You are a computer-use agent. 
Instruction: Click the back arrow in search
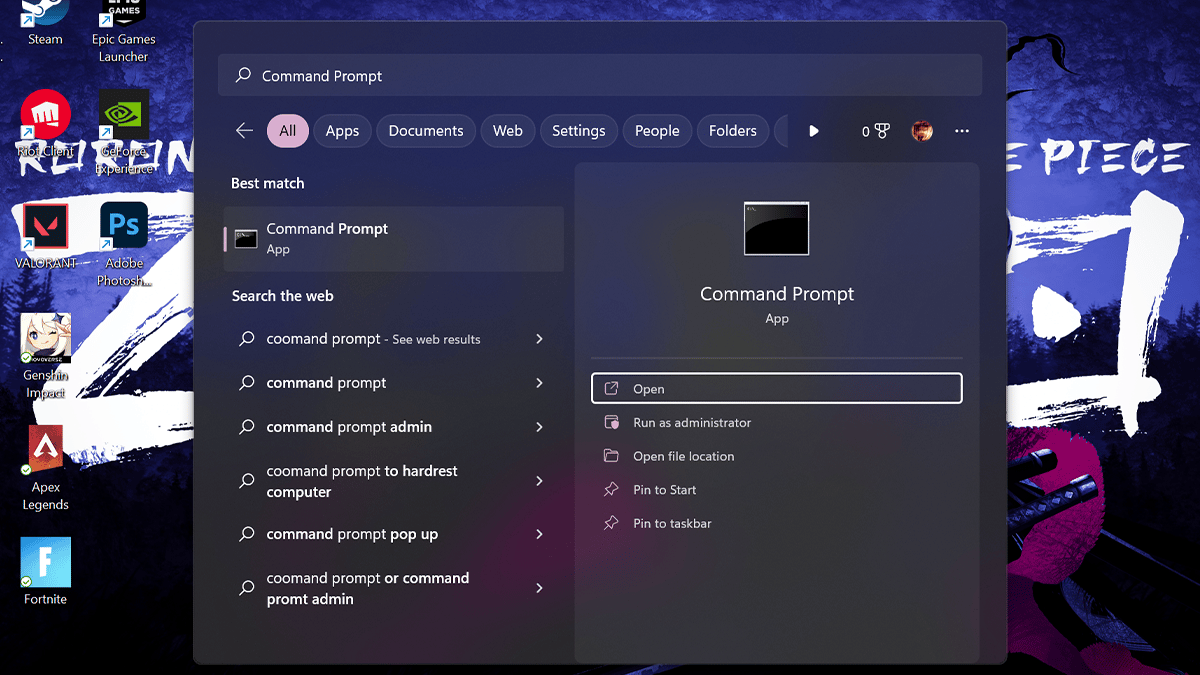pyautogui.click(x=244, y=131)
